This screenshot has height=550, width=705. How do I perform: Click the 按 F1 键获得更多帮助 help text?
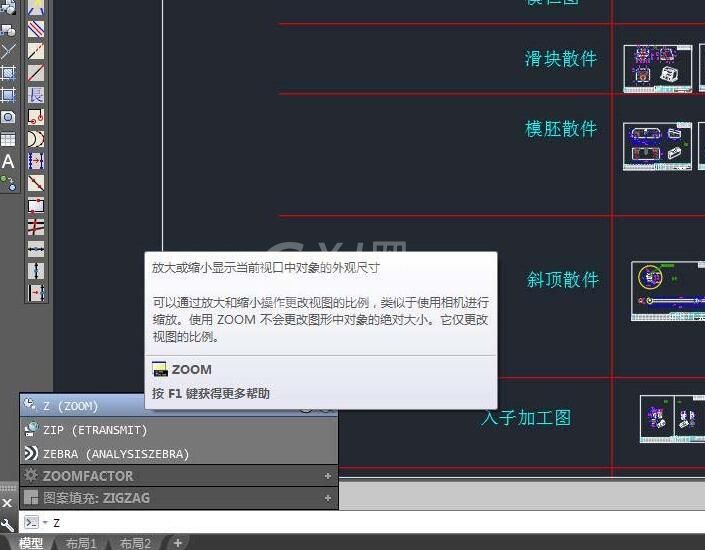coord(211,393)
